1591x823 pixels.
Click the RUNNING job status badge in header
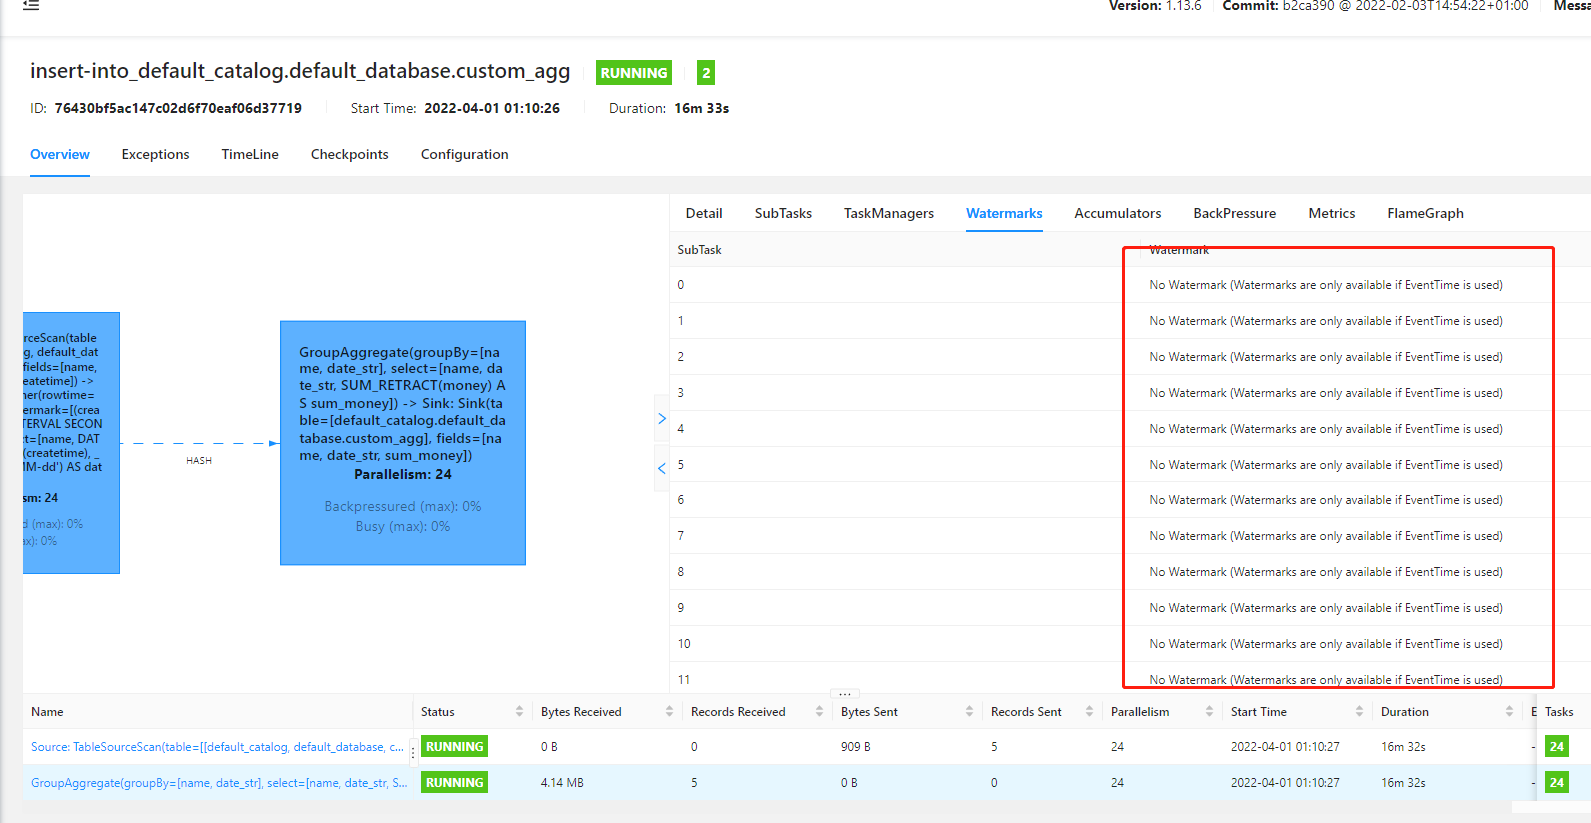tap(634, 73)
